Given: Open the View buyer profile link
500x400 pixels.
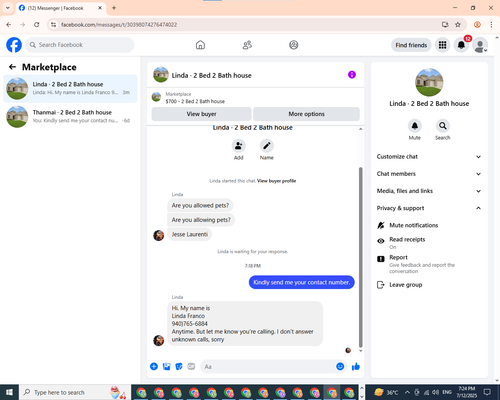Looking at the screenshot, I should click(x=276, y=181).
